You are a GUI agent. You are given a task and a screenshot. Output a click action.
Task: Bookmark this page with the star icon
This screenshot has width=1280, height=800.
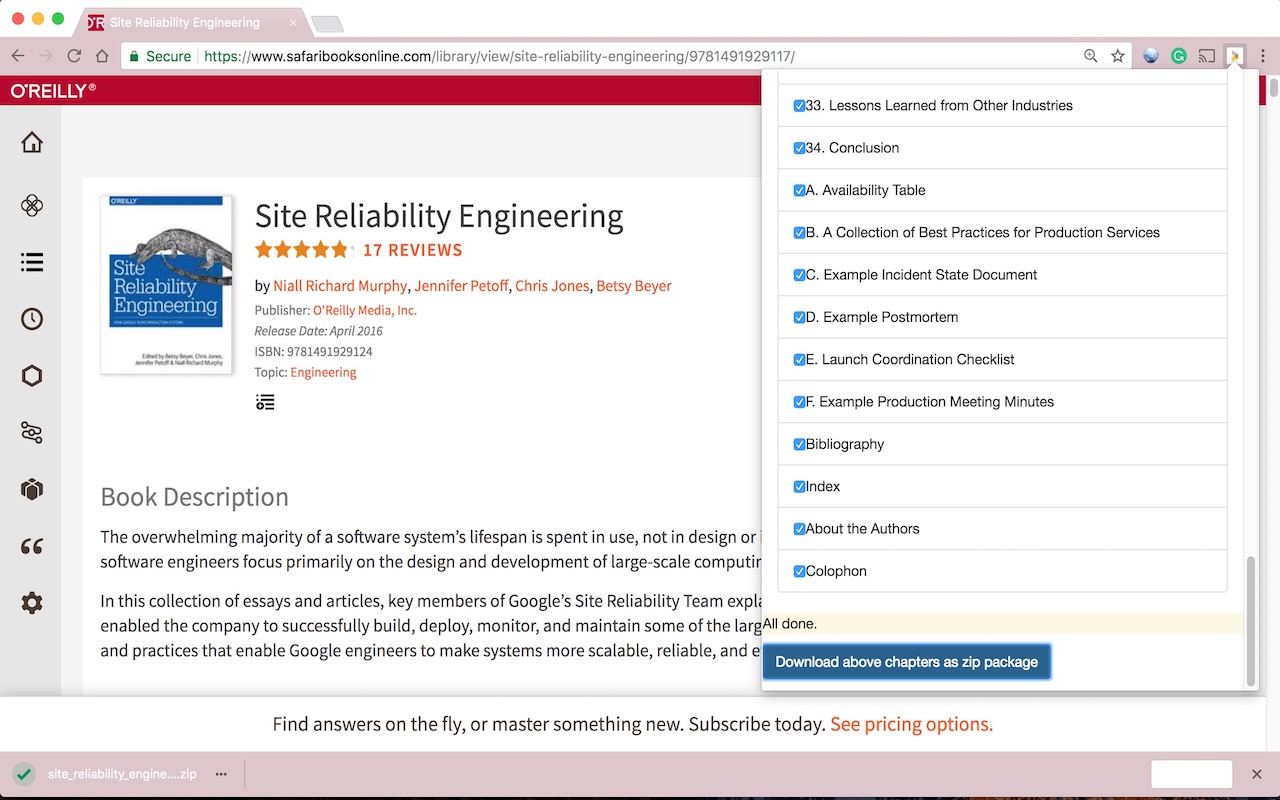1118,56
